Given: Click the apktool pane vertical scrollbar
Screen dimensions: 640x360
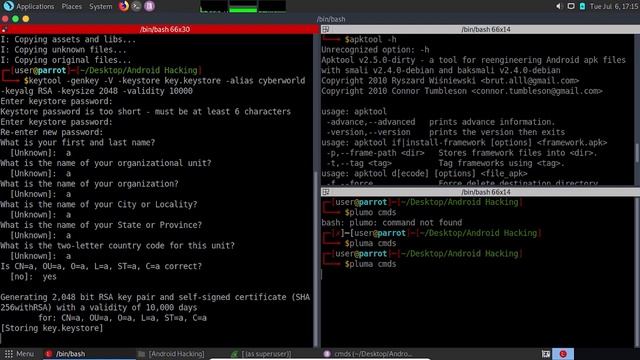Looking at the screenshot, I should coord(637,109).
